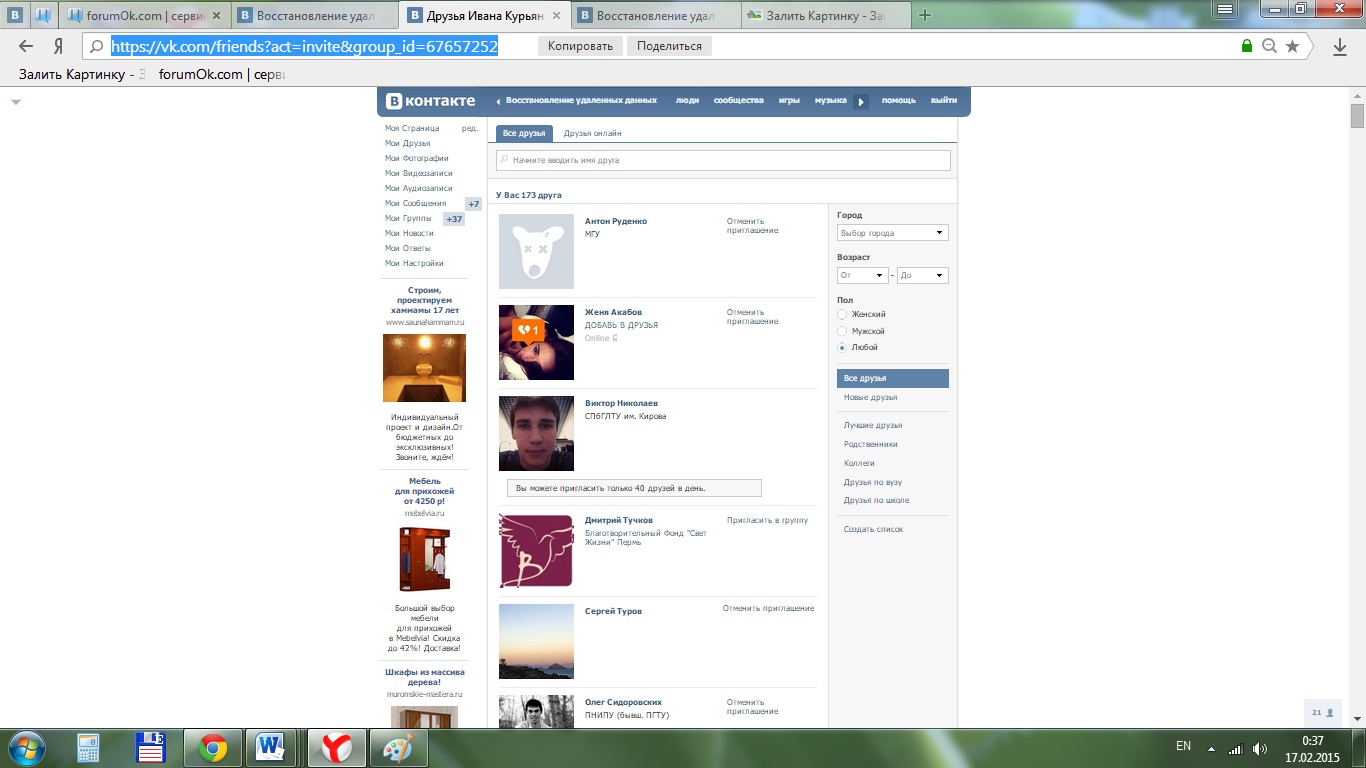Open Paint from taskbar

coord(399,748)
